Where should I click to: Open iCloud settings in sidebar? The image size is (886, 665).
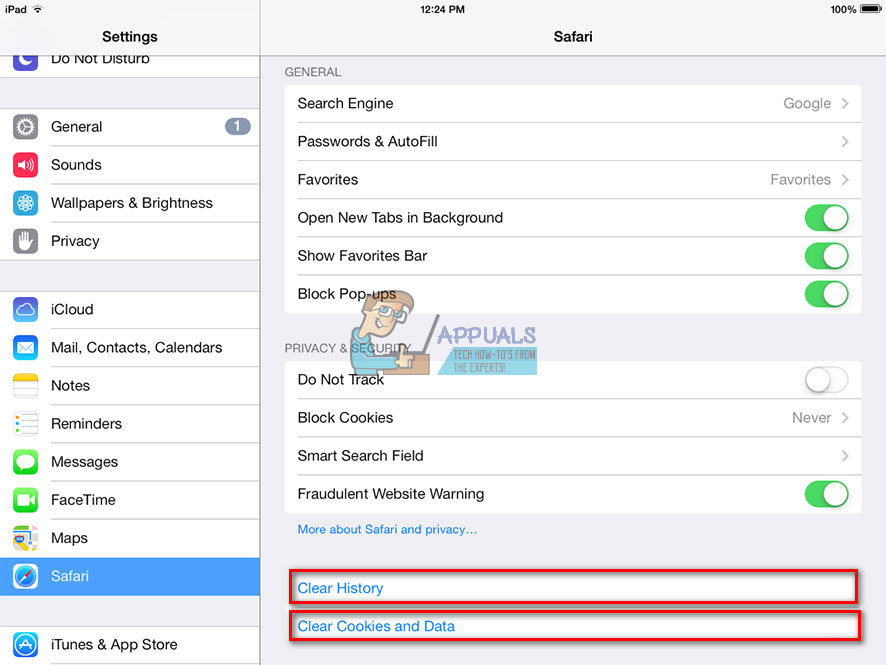pyautogui.click(x=130, y=310)
